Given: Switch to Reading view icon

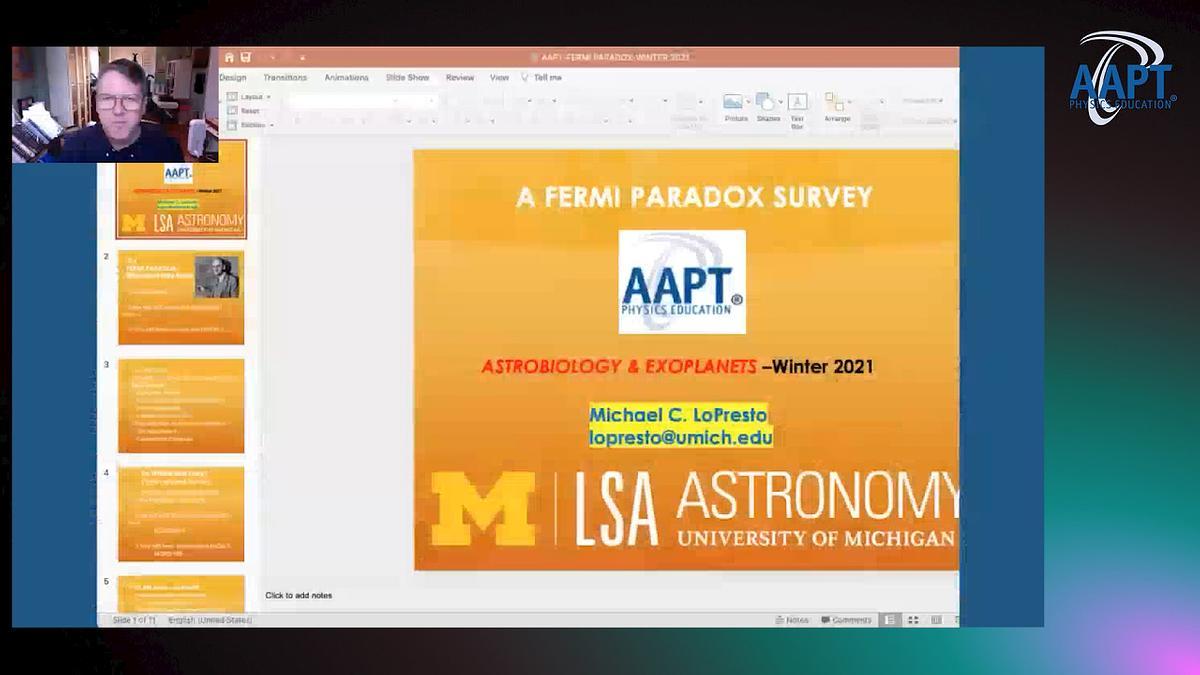Looking at the screenshot, I should (x=936, y=620).
